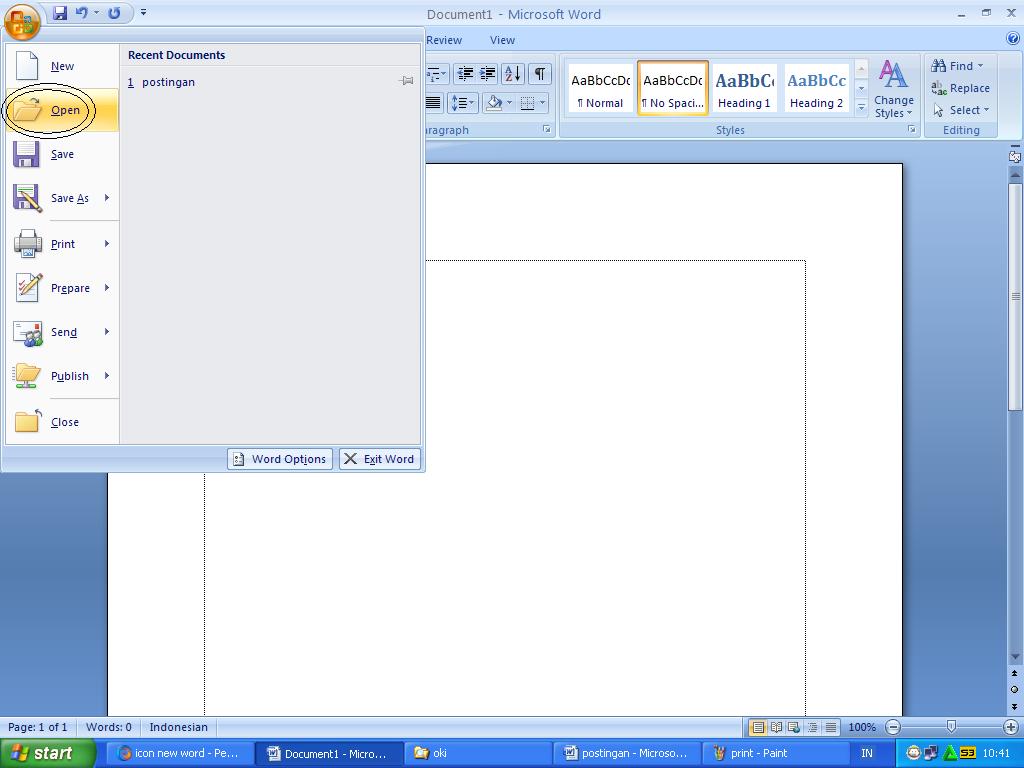Image resolution: width=1024 pixels, height=768 pixels.
Task: Open the Borders dropdown arrow
Action: [543, 103]
